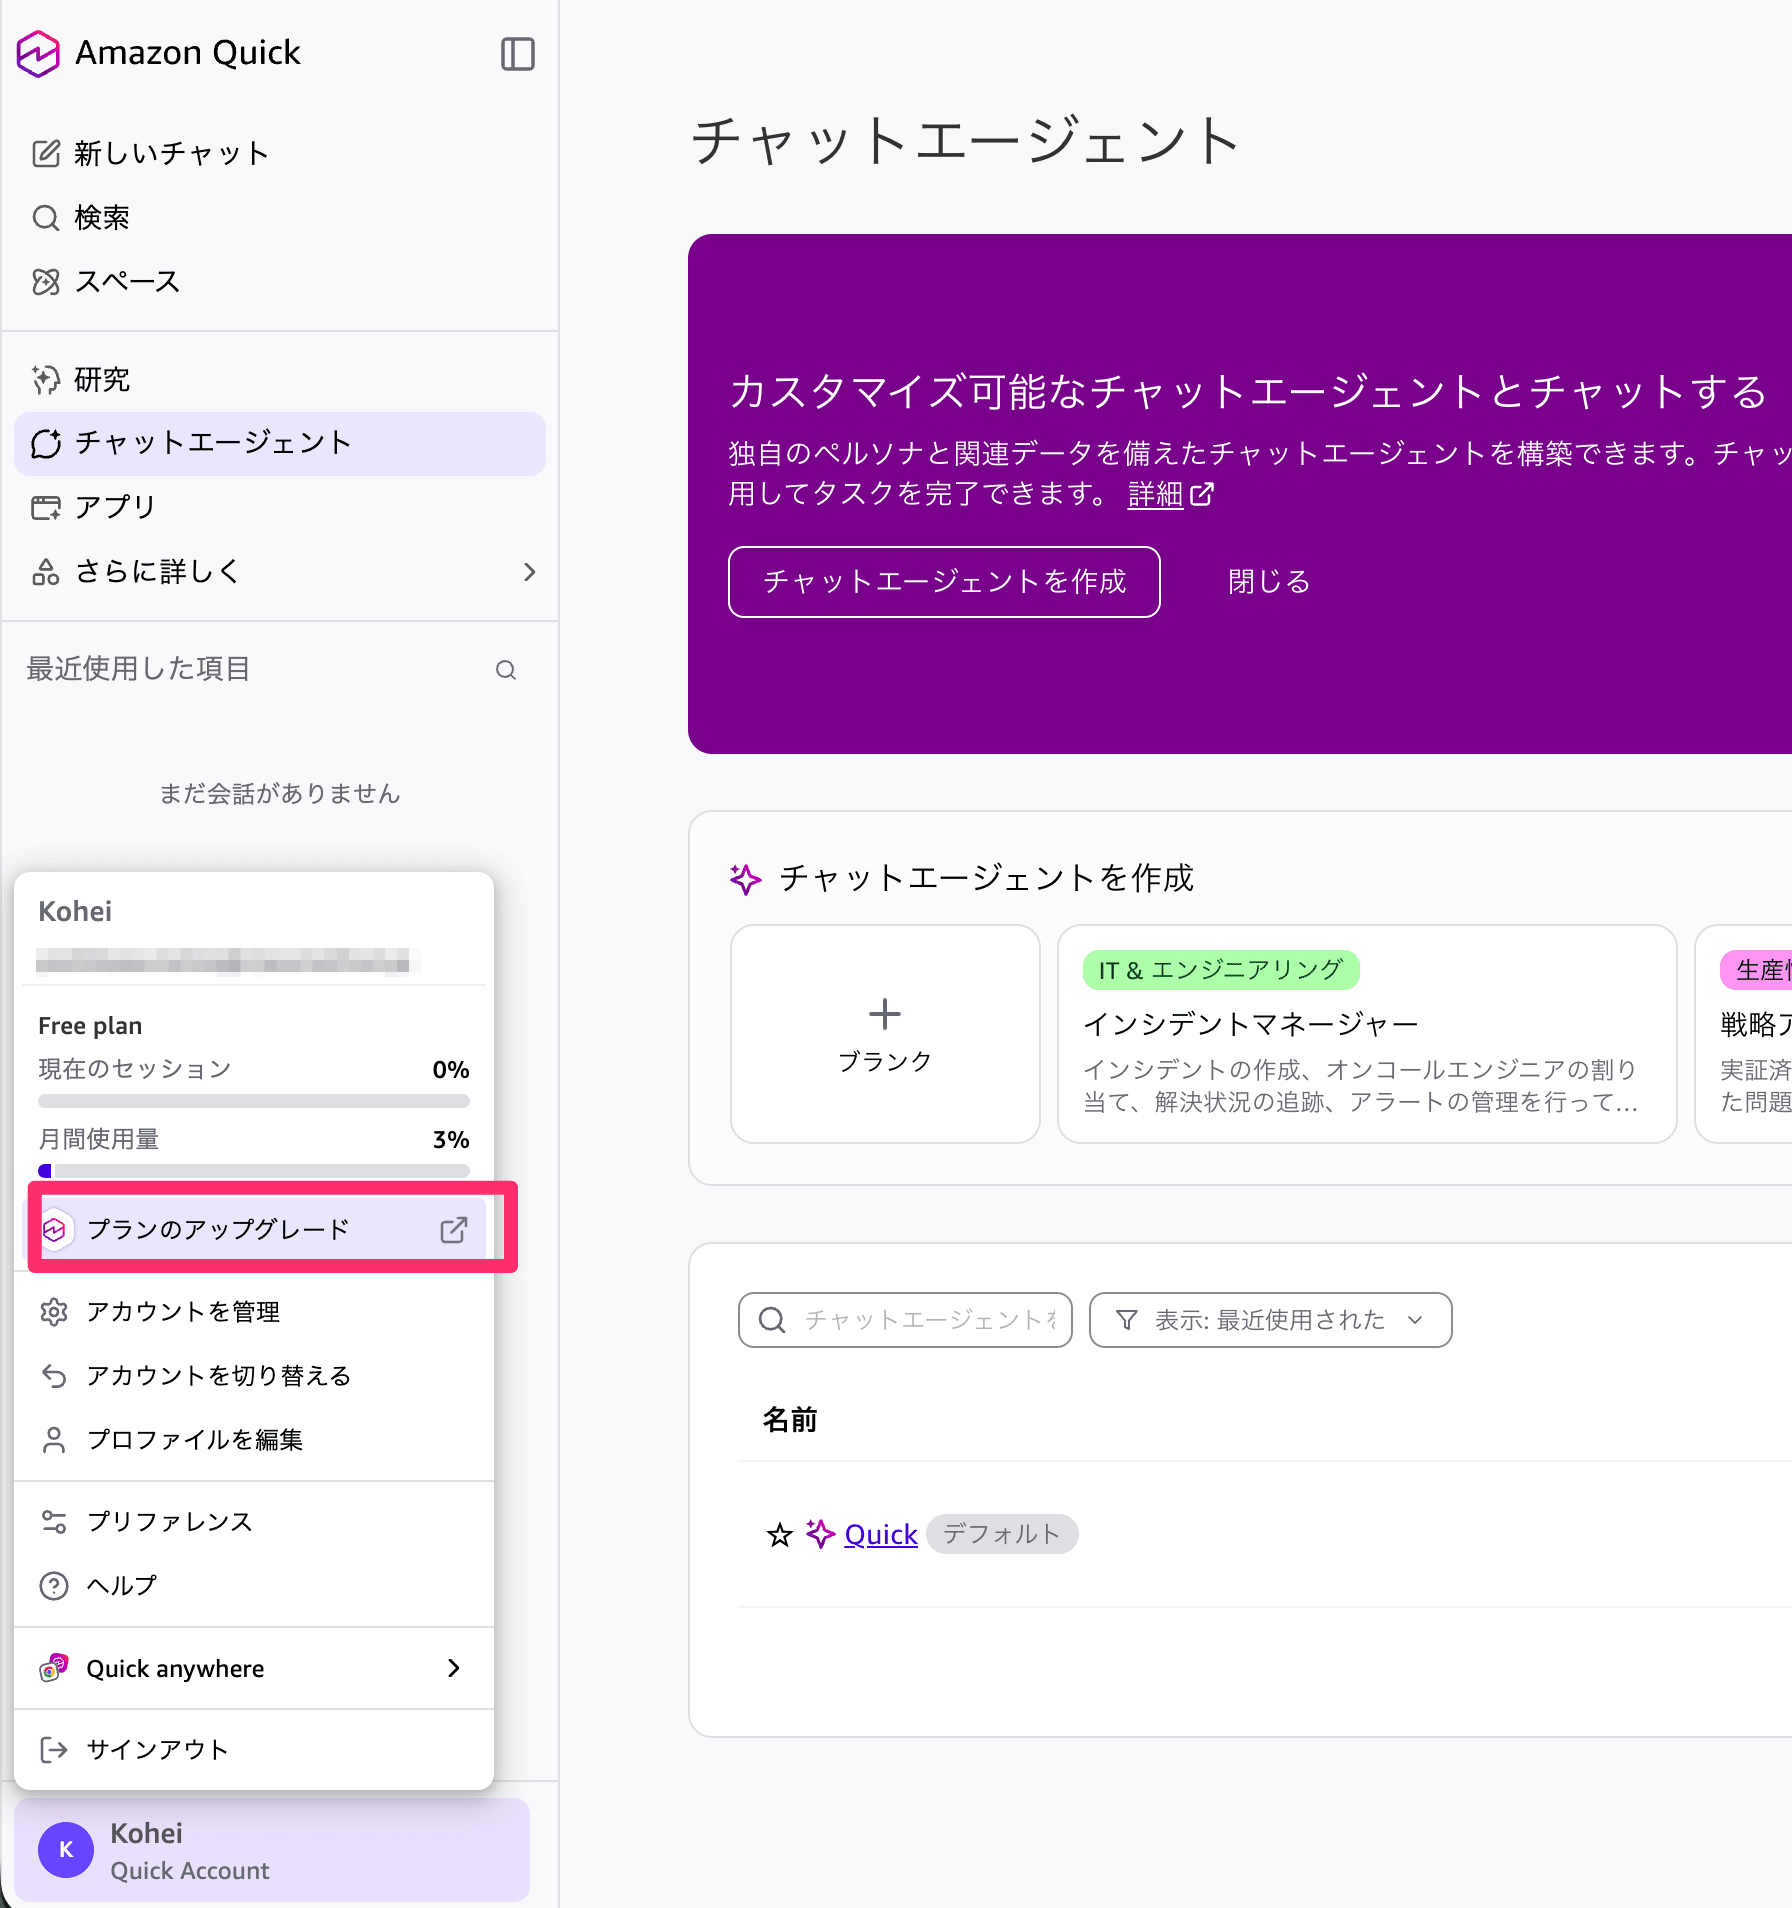Open プリファレンス

[254, 1521]
